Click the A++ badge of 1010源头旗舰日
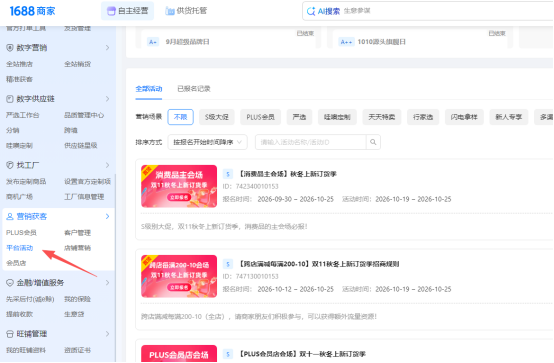 (x=346, y=42)
